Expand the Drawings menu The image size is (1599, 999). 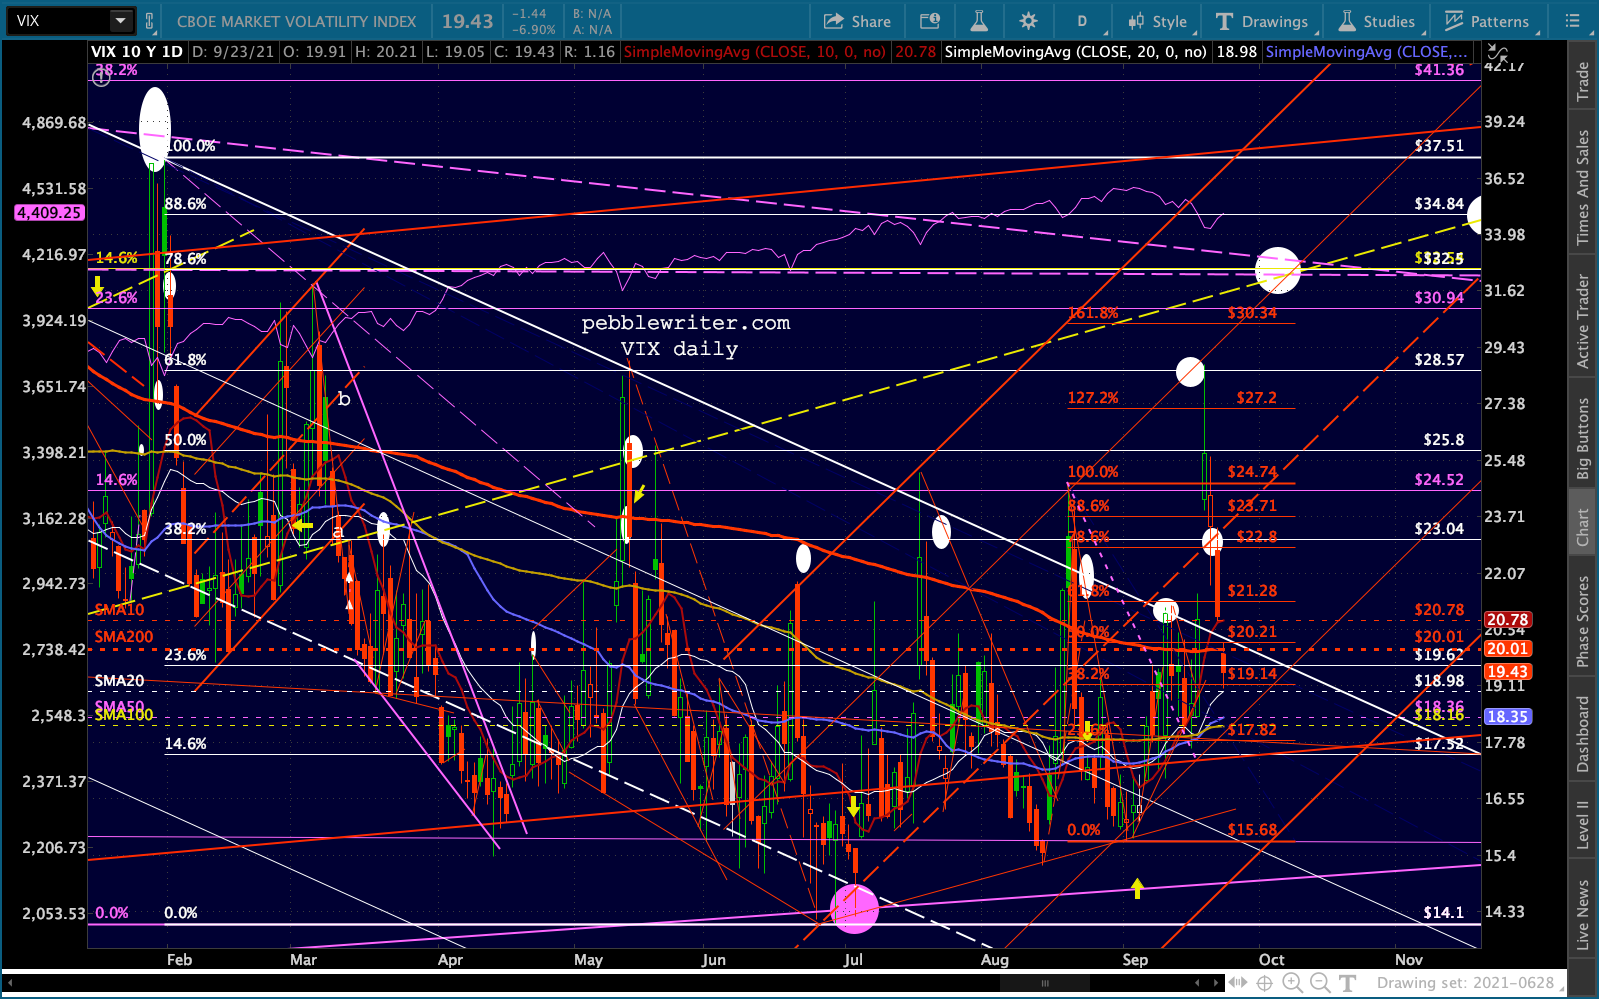1262,21
